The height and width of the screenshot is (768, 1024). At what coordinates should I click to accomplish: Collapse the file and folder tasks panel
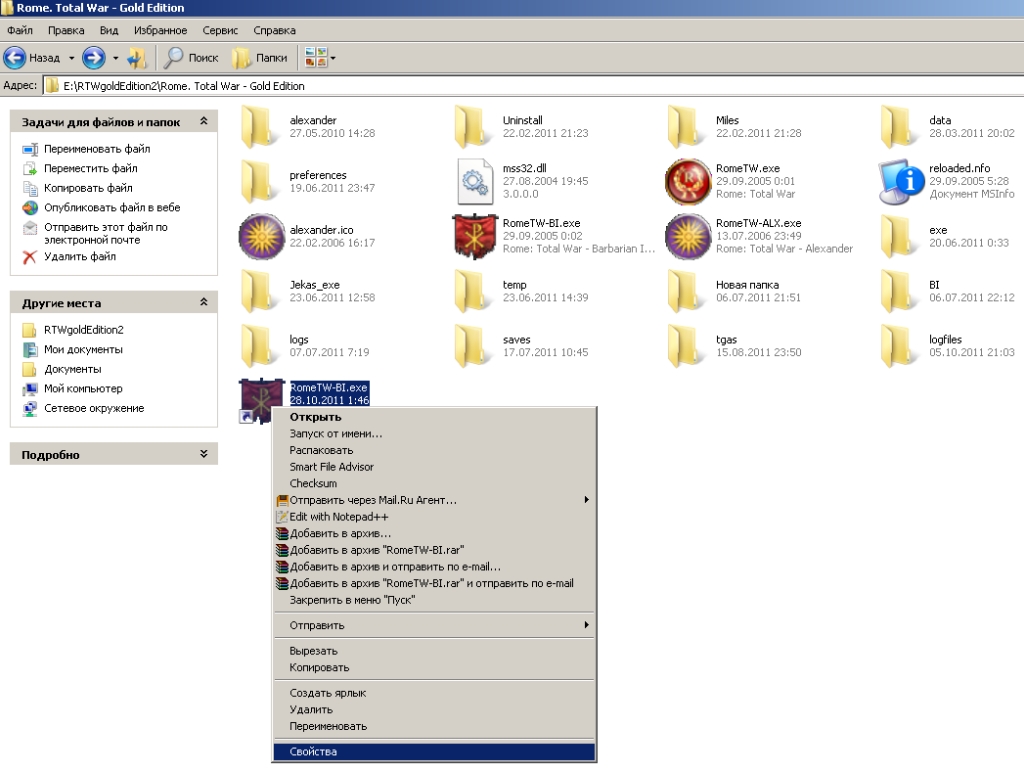204,122
